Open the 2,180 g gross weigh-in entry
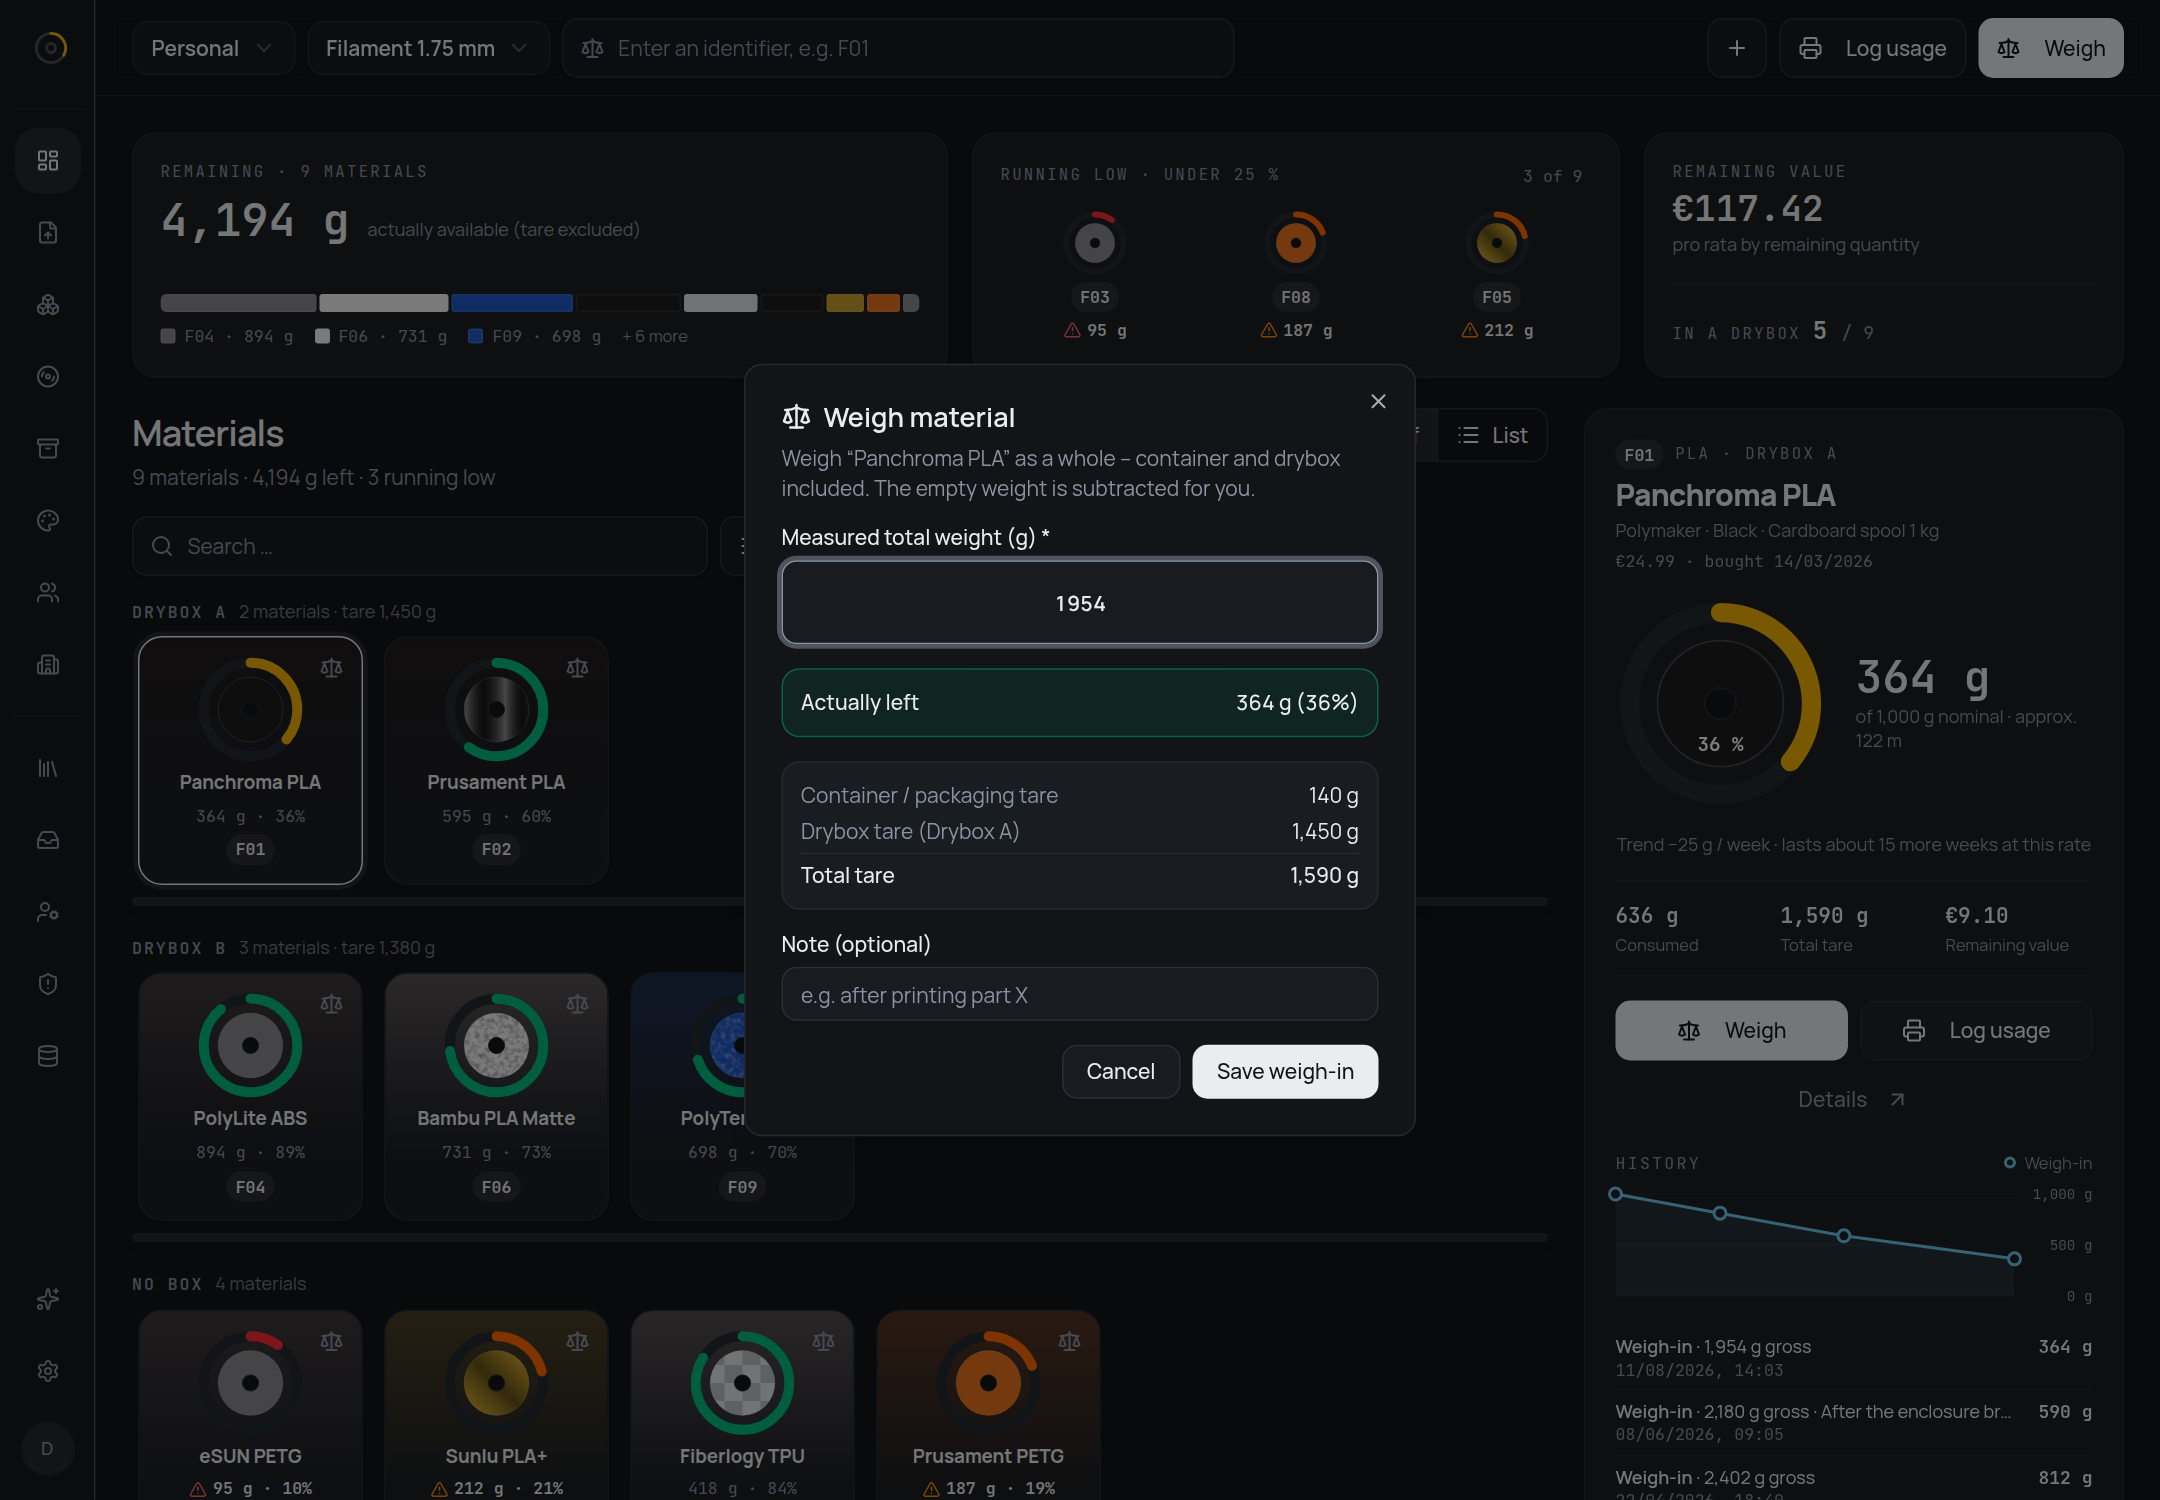 click(x=1853, y=1422)
